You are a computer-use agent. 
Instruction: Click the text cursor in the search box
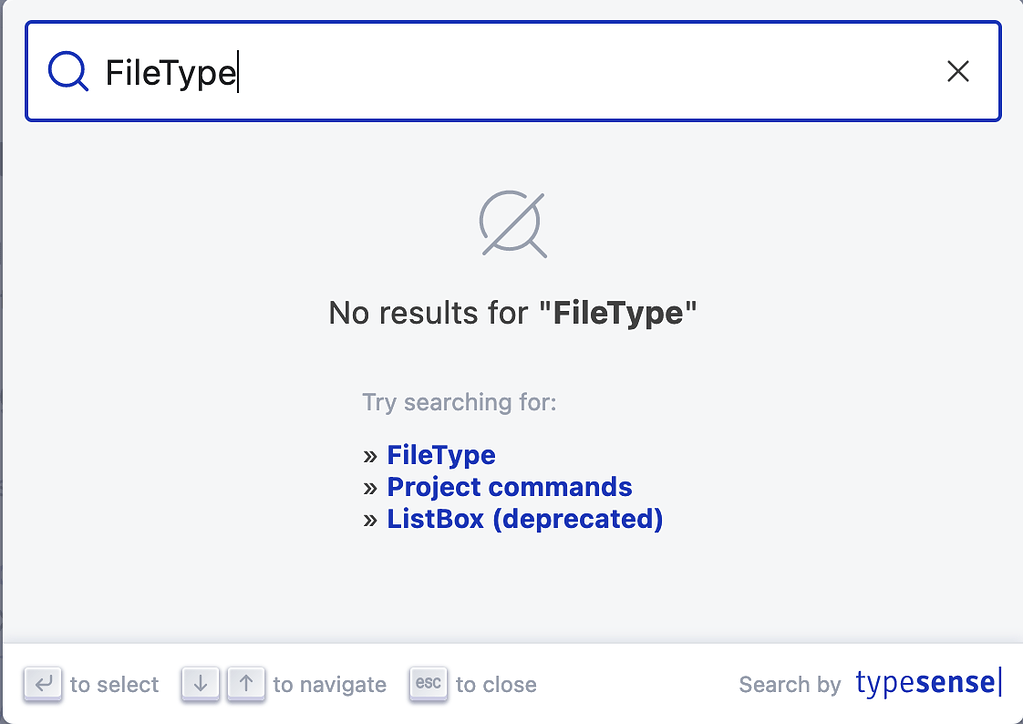[237, 71]
